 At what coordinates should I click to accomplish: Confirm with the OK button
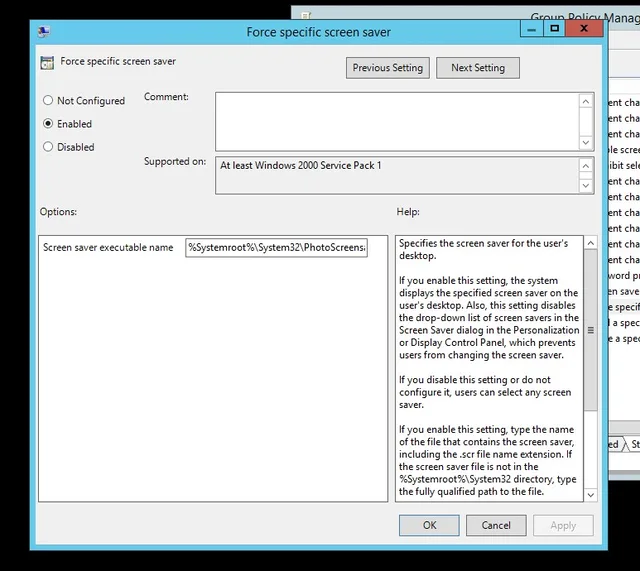(x=429, y=525)
